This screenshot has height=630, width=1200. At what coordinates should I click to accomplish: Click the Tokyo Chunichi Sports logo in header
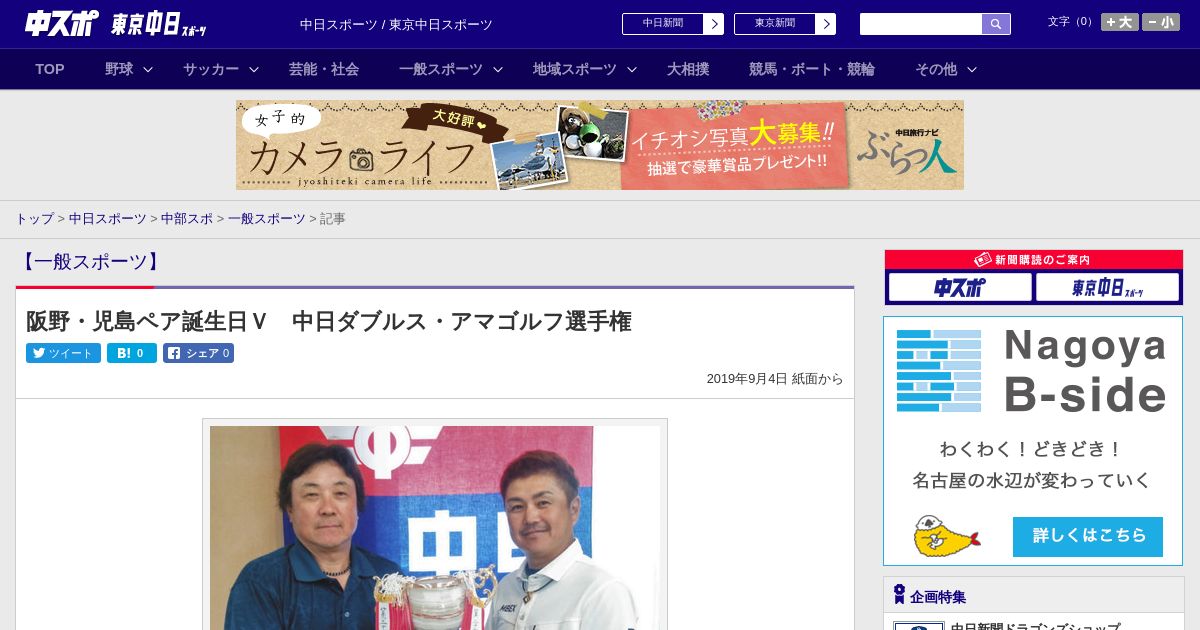[x=159, y=24]
